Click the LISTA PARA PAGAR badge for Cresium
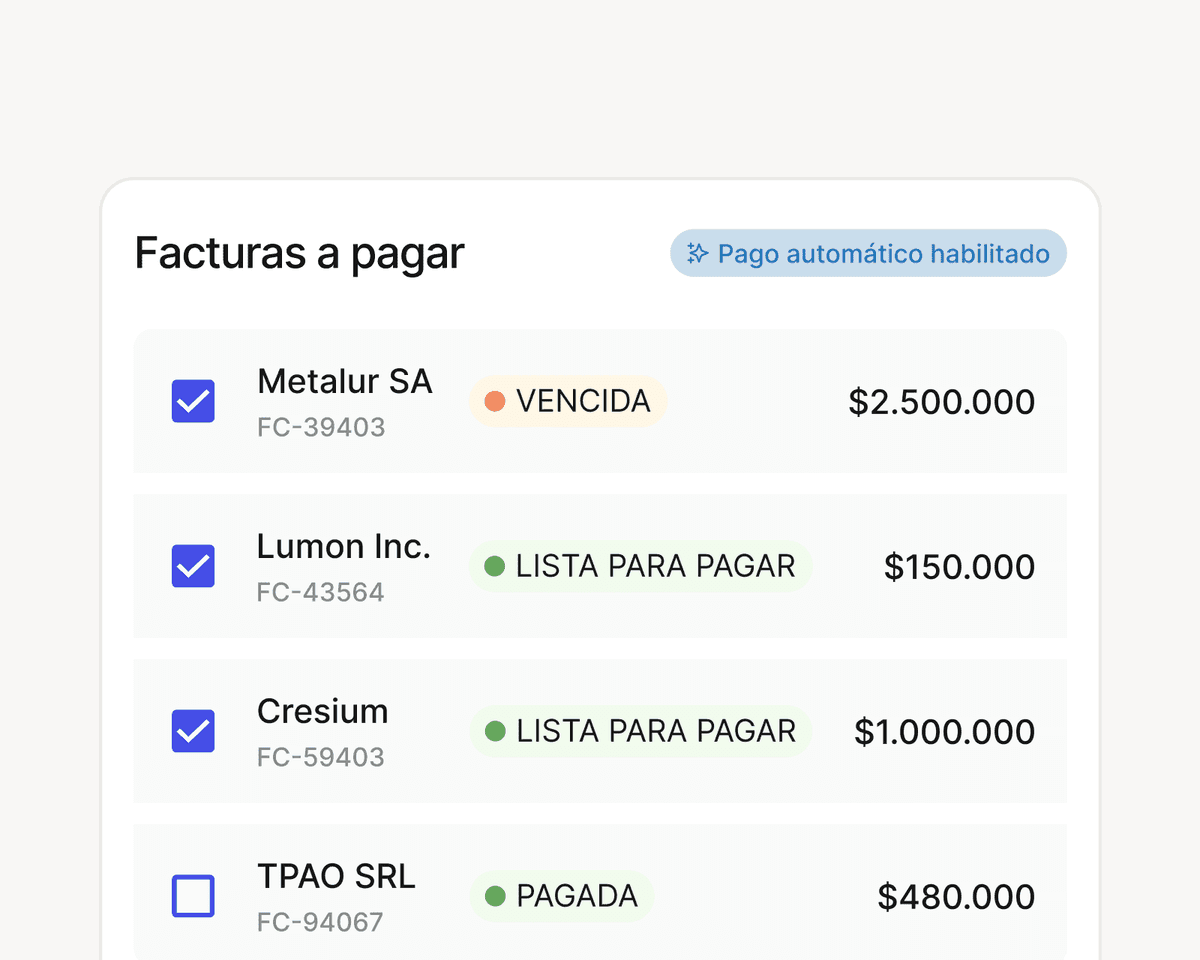The height and width of the screenshot is (960, 1200). tap(640, 731)
